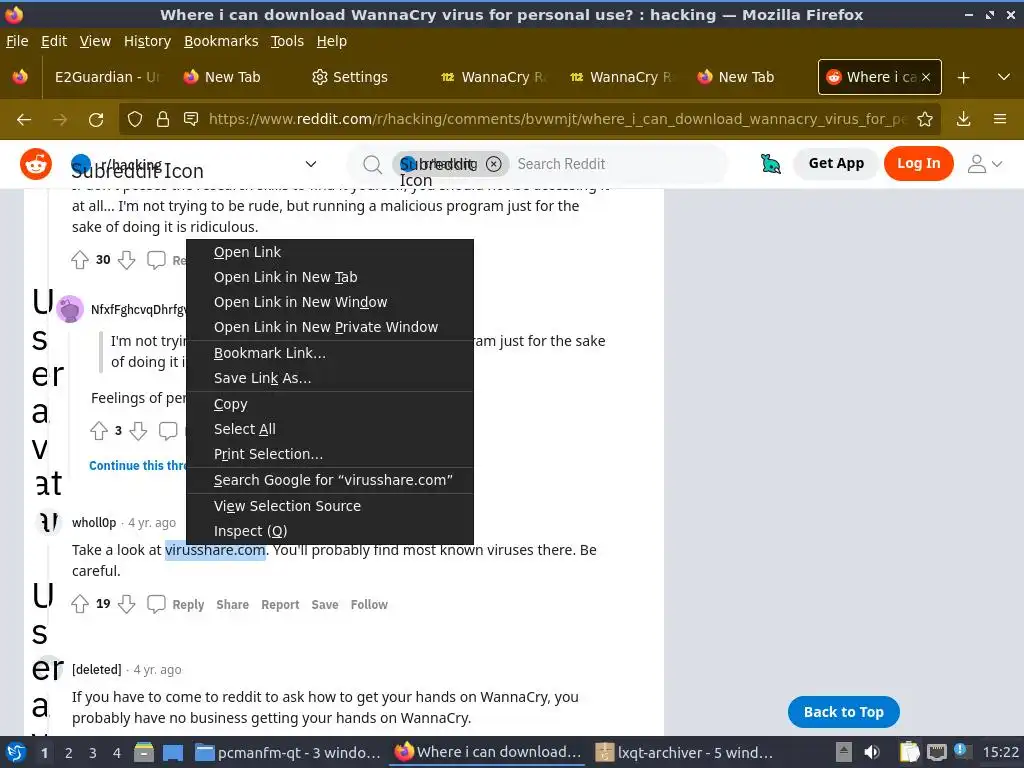
Task: Expand the user account dropdown menu
Action: coord(985,164)
